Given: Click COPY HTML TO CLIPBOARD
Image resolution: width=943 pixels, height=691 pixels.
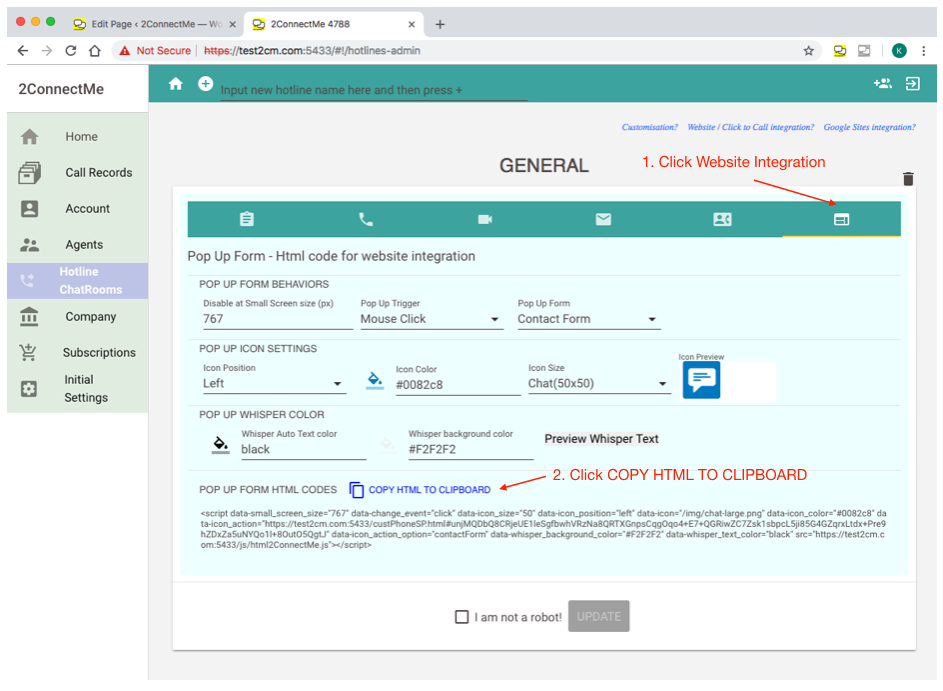Looking at the screenshot, I should 429,490.
